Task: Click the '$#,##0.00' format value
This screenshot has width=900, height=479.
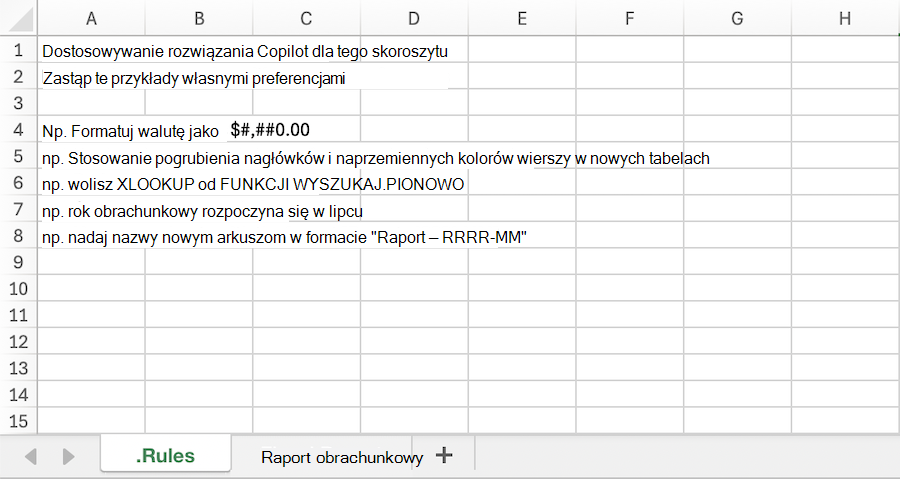Action: [x=270, y=130]
